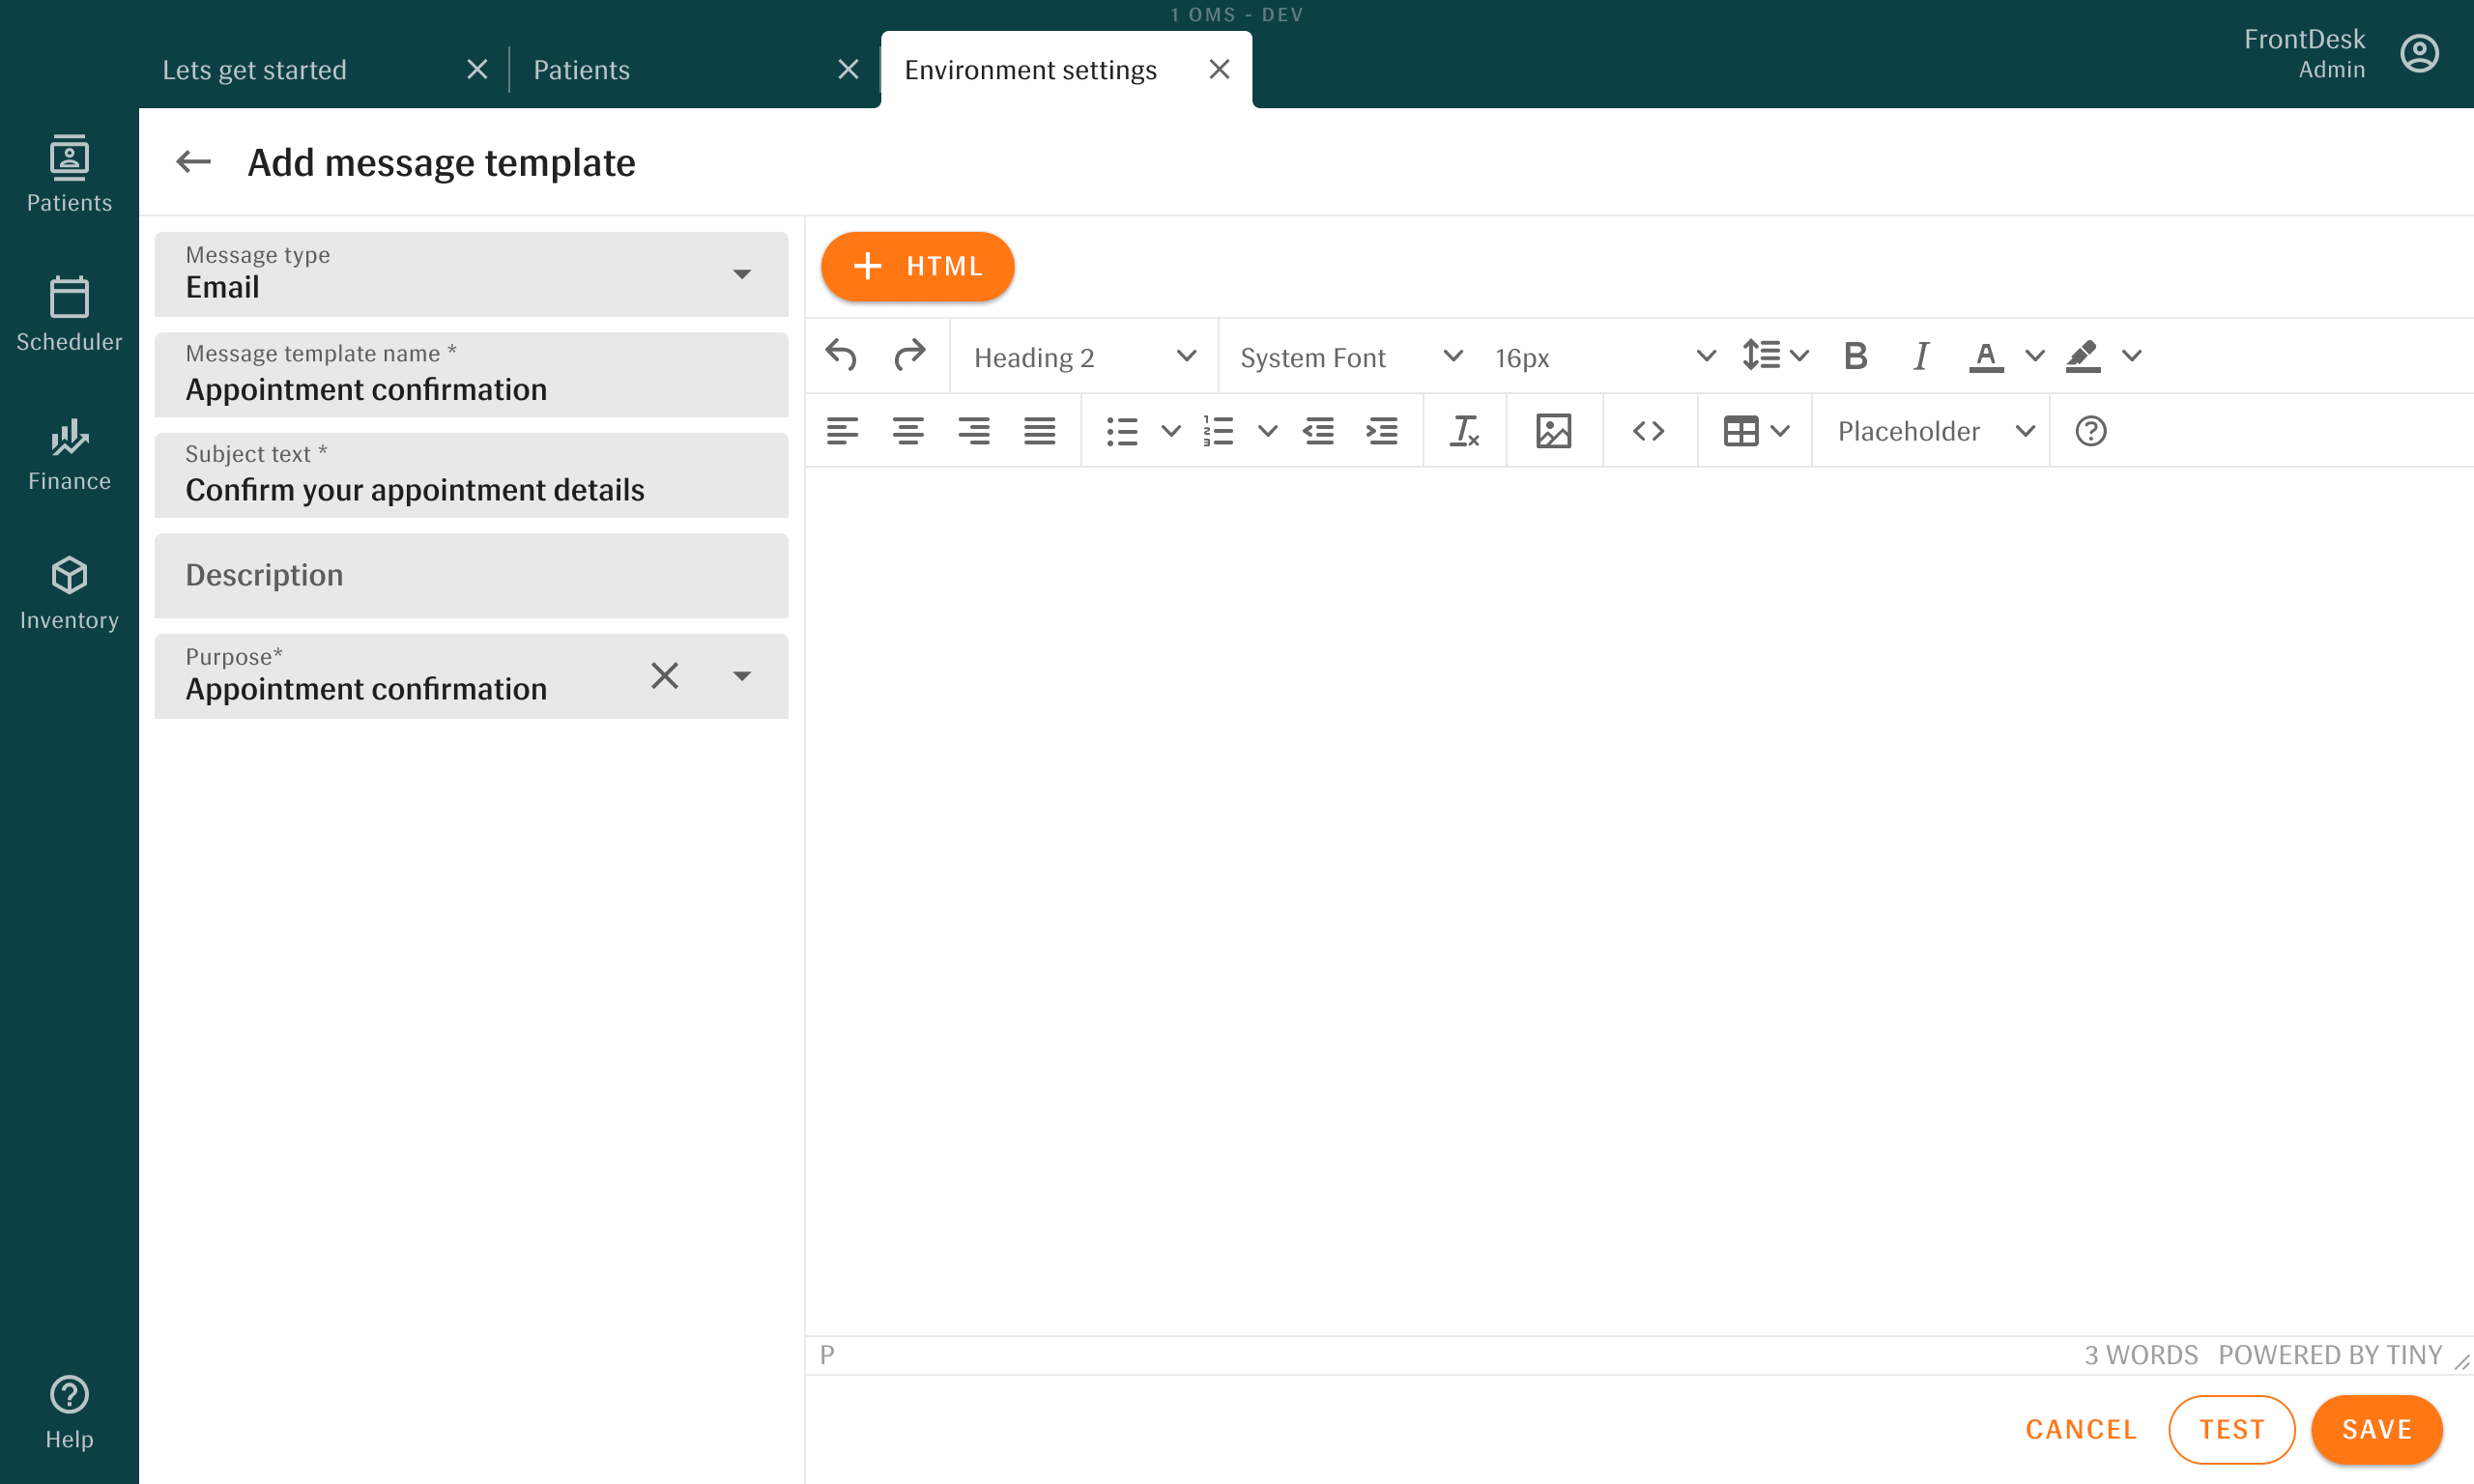
Task: Apply a bulleted list
Action: tap(1123, 430)
